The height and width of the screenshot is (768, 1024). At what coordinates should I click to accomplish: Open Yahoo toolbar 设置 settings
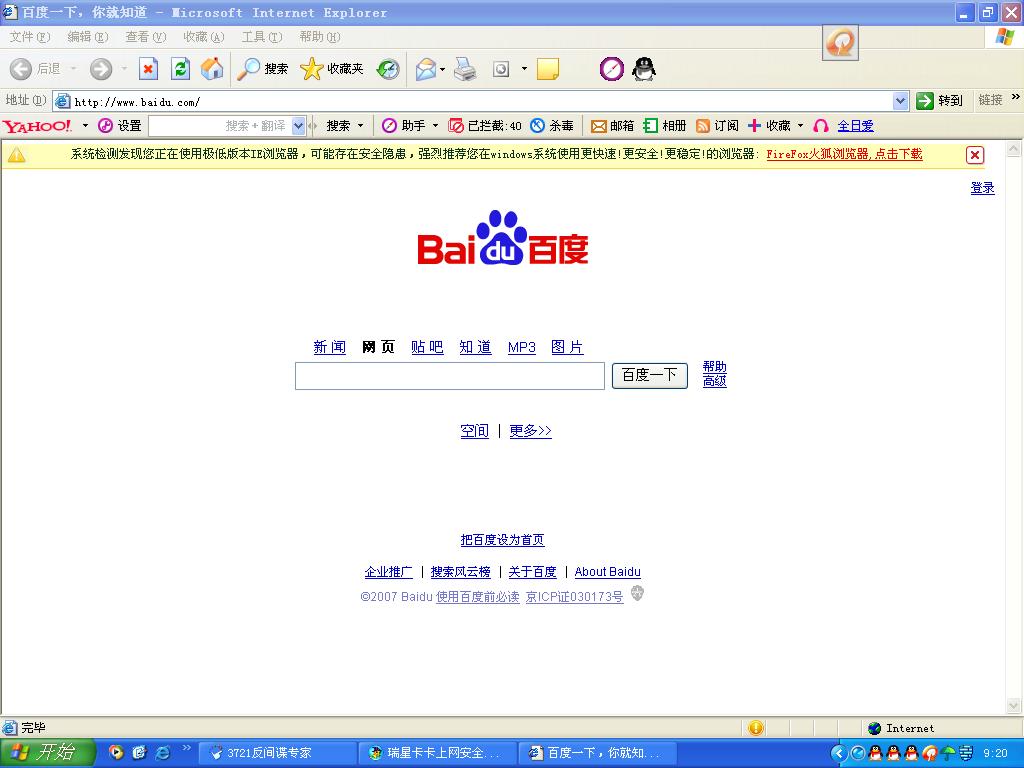[120, 126]
